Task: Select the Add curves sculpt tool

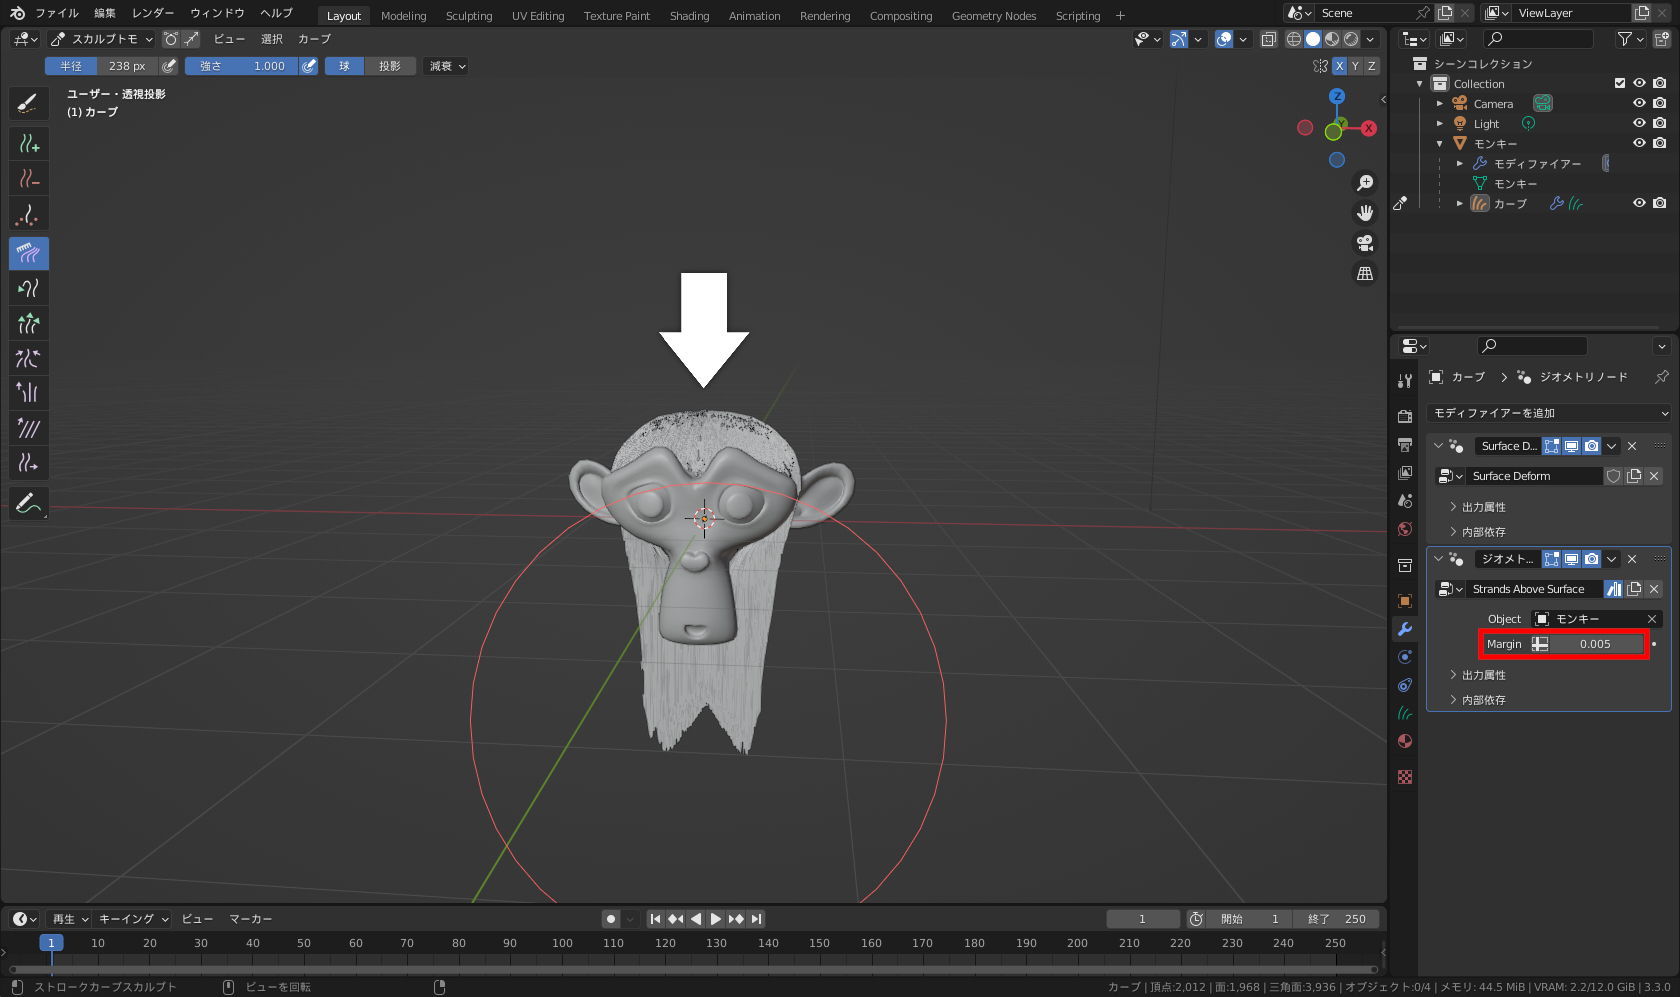Action: pyautogui.click(x=28, y=144)
